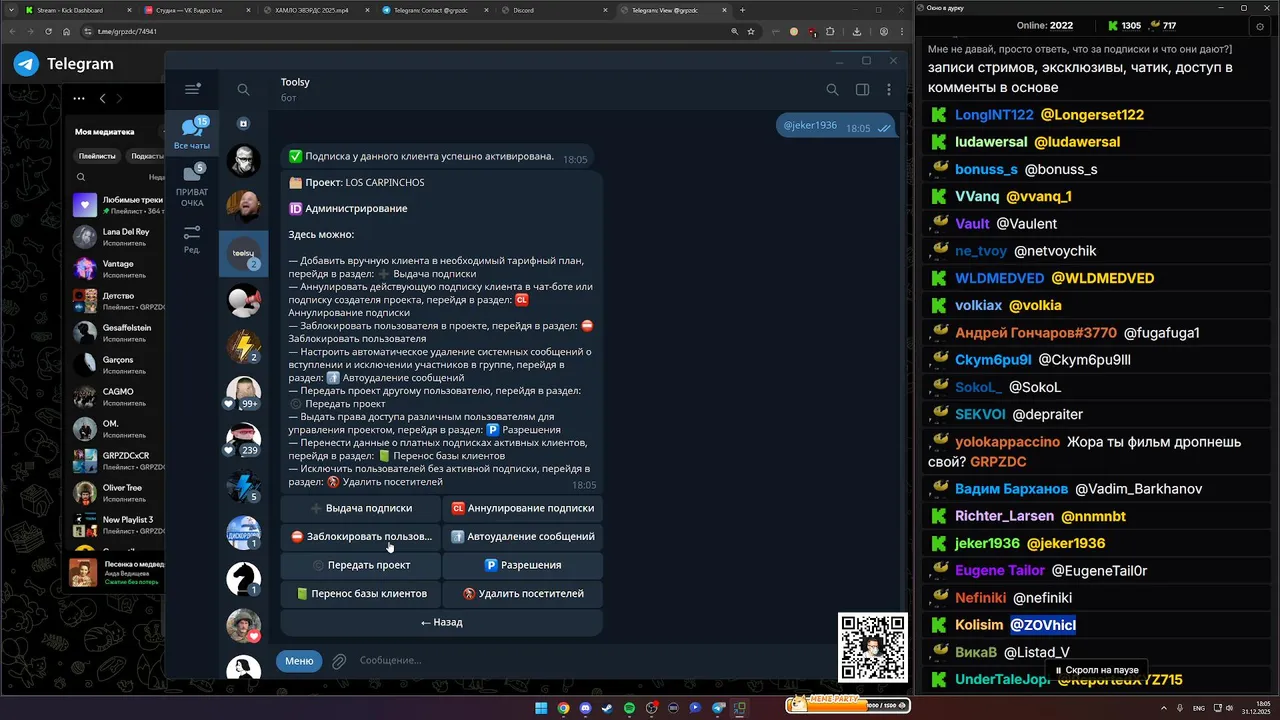Click 'Передать проект' bot button
Viewport: 1280px width, 720px height.
361,565
